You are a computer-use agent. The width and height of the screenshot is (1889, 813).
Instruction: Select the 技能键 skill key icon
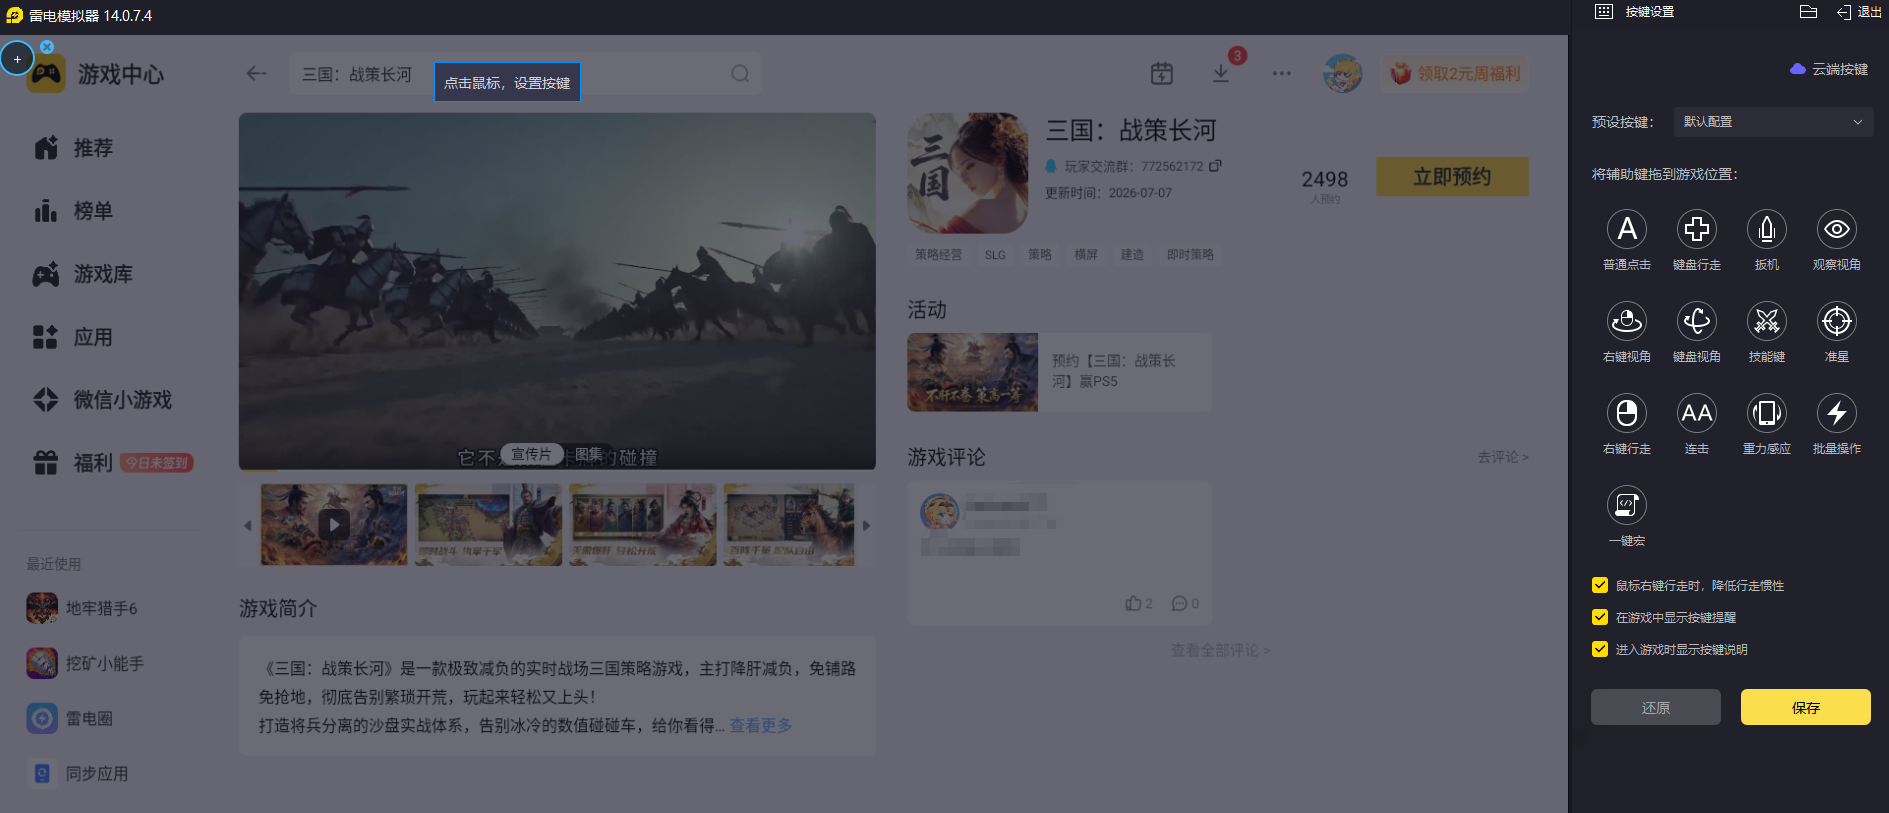point(1767,321)
